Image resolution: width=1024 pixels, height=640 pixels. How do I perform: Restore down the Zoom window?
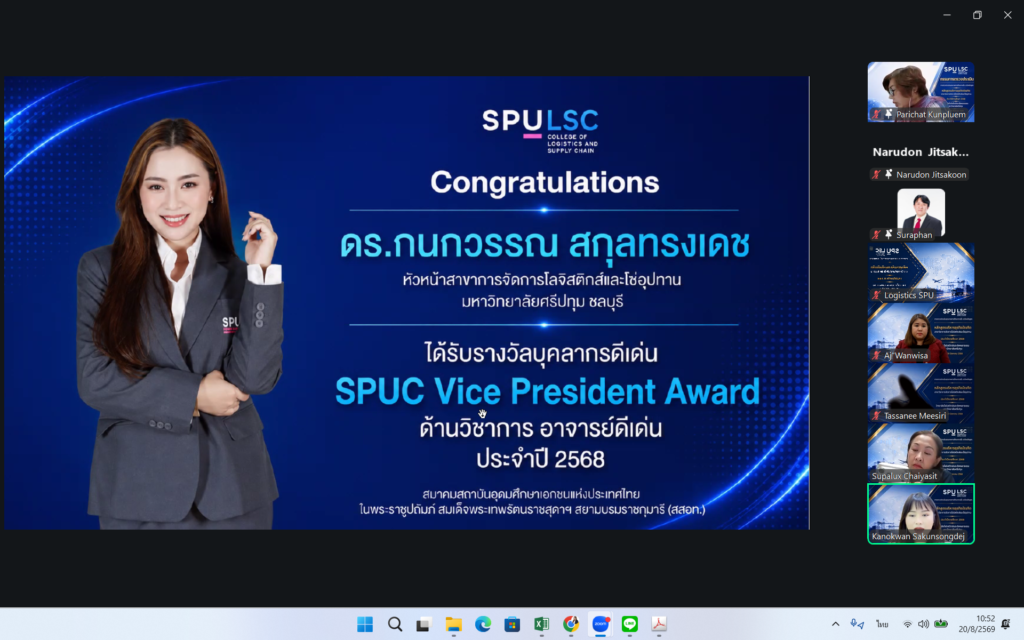pyautogui.click(x=977, y=15)
